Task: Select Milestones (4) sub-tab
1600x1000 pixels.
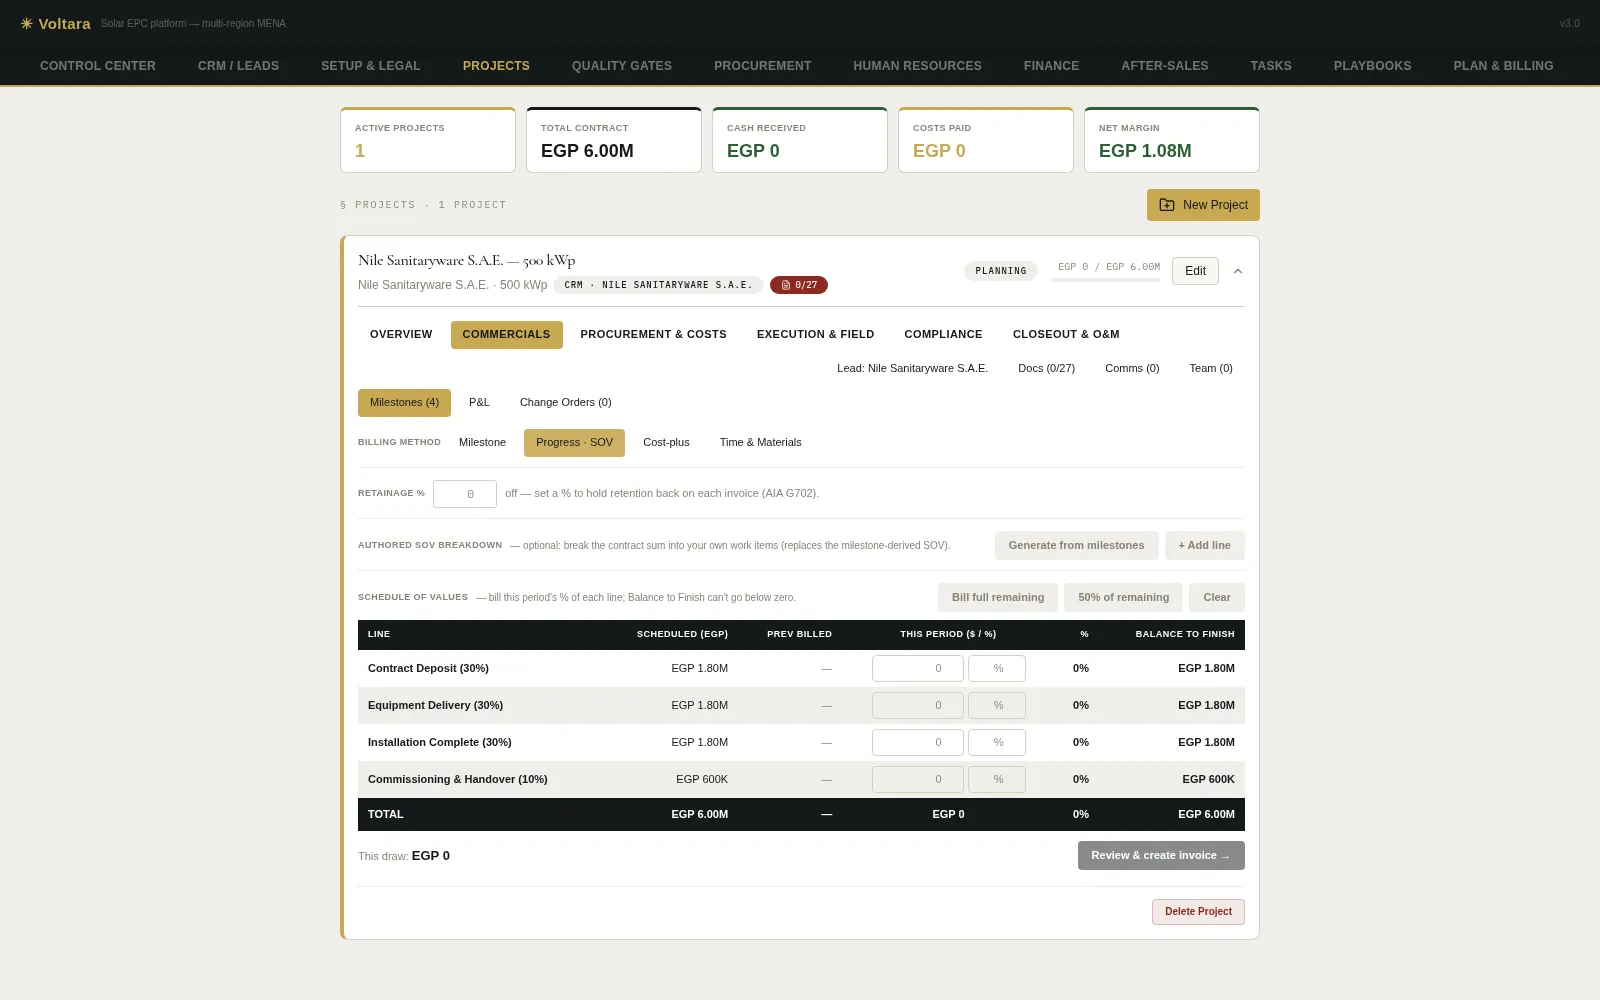Action: (x=404, y=403)
